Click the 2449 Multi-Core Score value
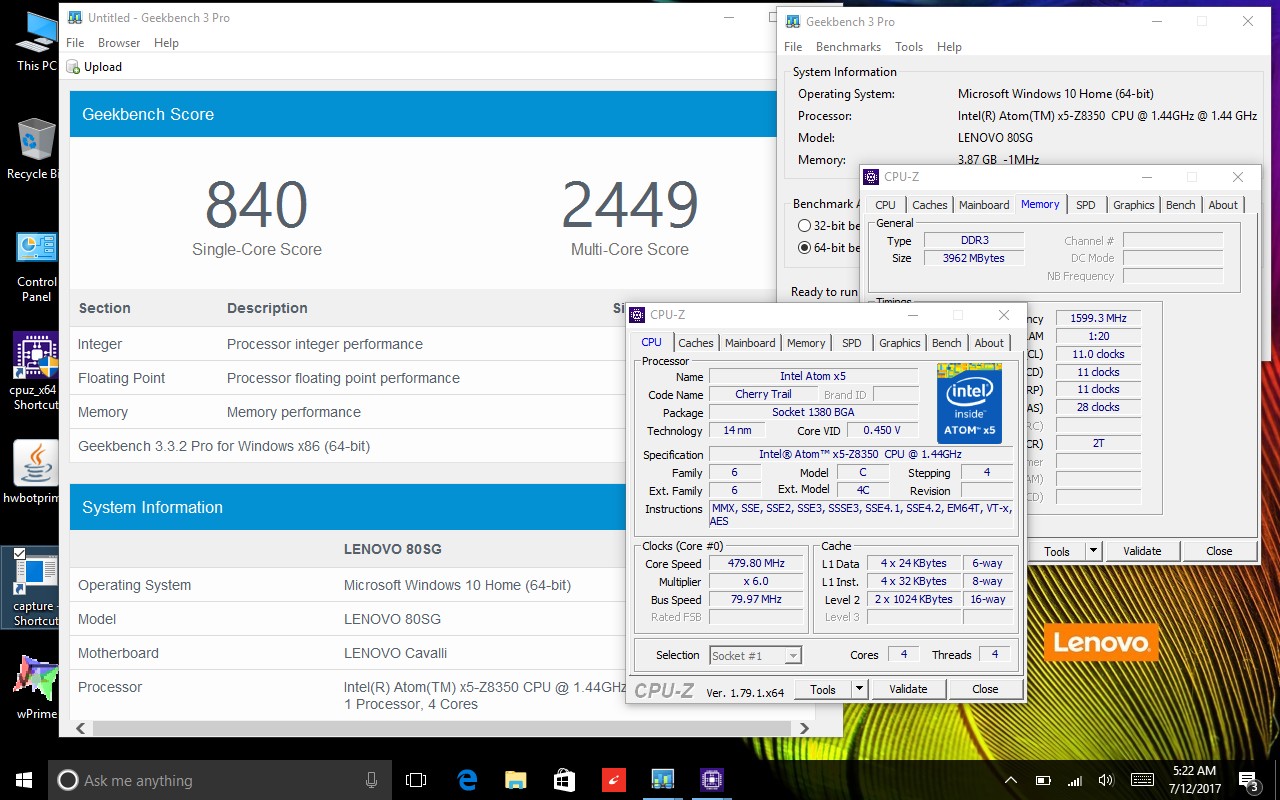1280x800 pixels. 630,205
